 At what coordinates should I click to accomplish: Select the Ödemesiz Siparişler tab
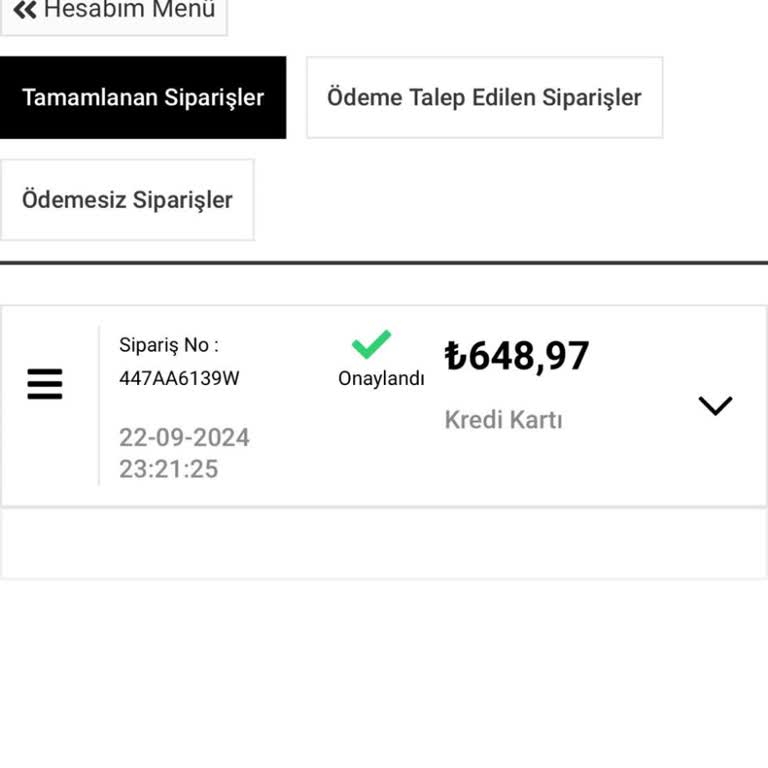tap(127, 199)
